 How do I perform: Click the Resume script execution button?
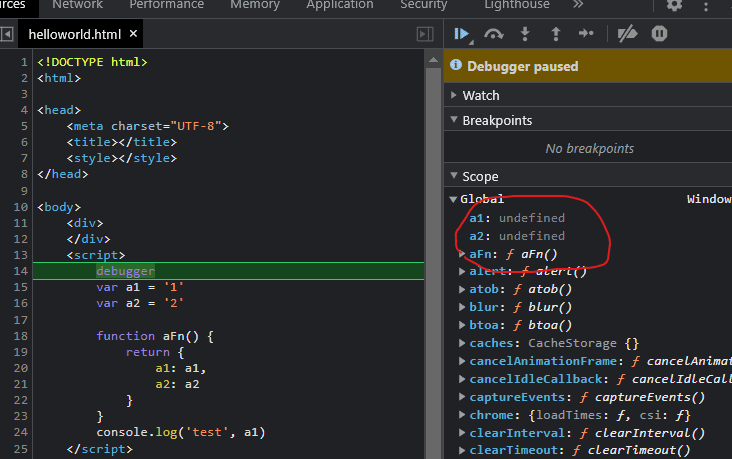(x=462, y=34)
